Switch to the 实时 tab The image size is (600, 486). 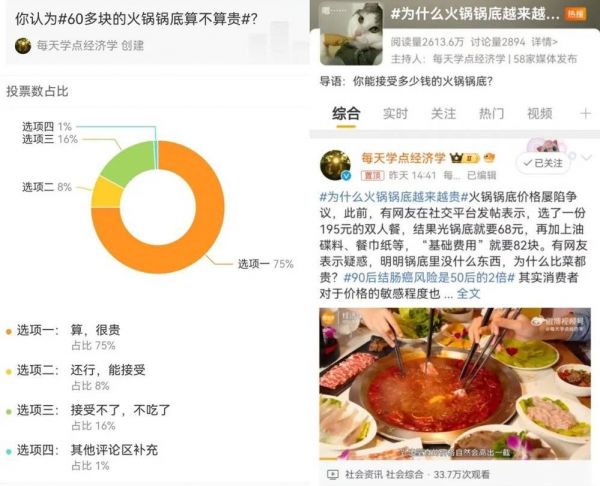click(395, 114)
